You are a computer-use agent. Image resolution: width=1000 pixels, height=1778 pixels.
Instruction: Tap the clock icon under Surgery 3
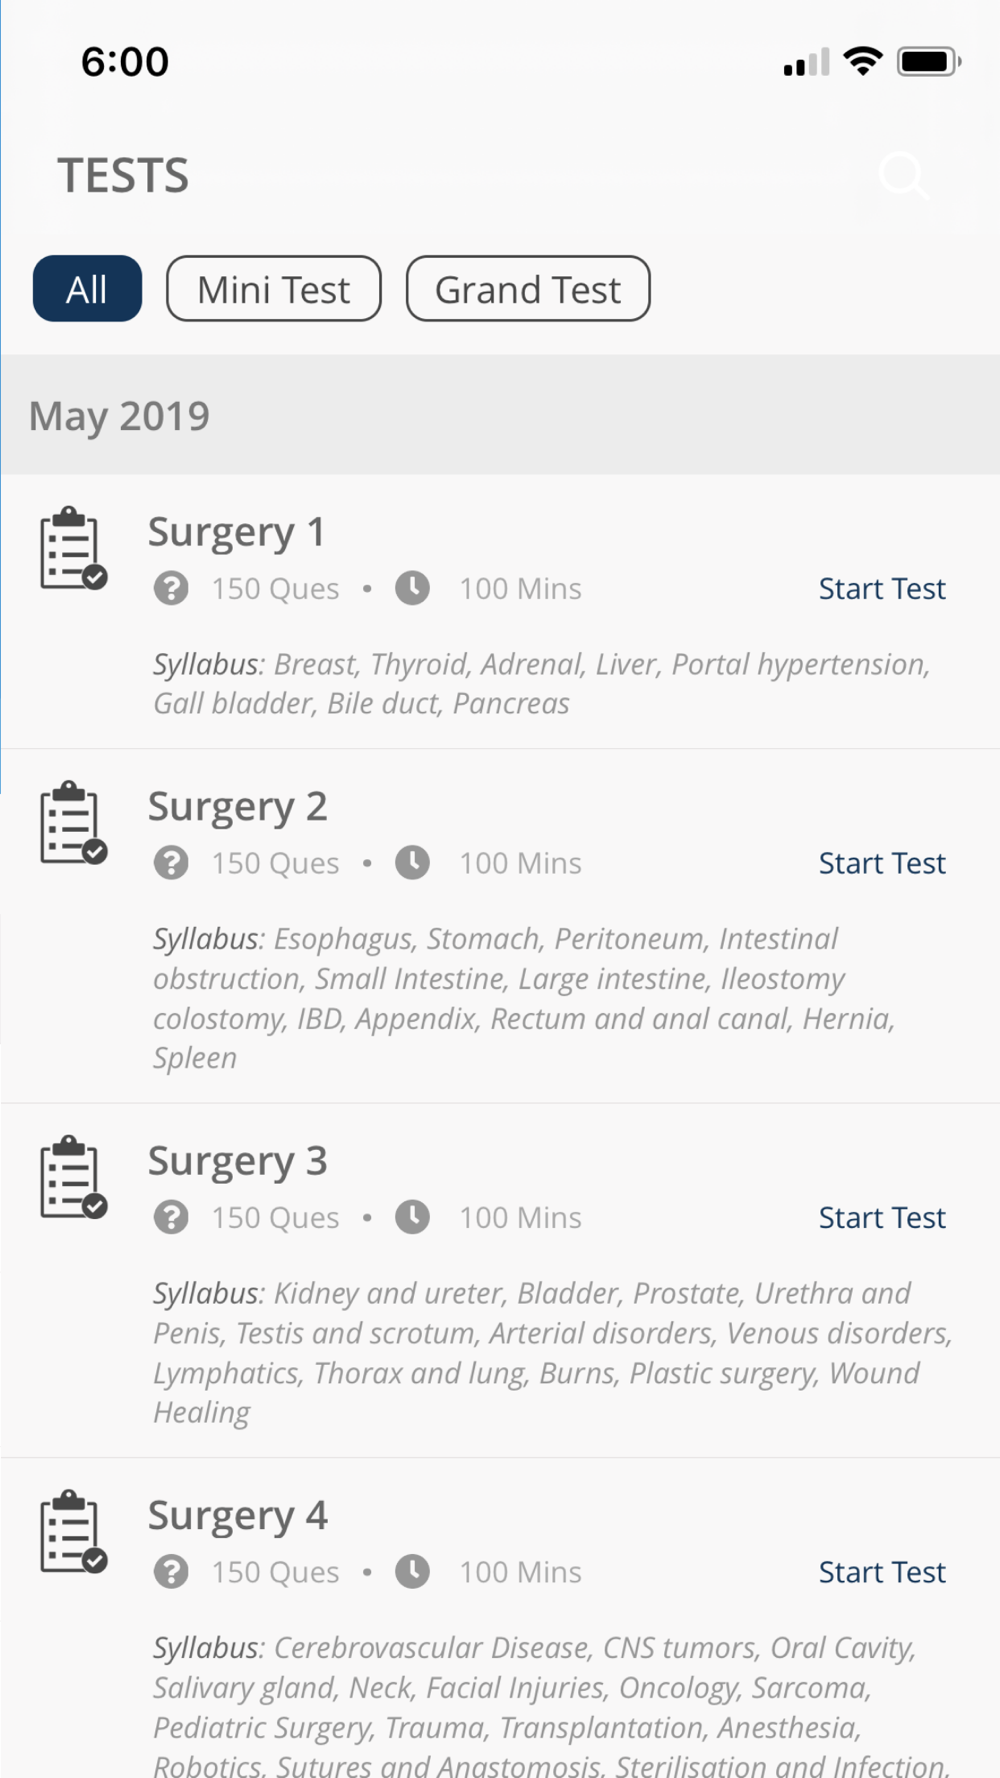pos(412,1217)
